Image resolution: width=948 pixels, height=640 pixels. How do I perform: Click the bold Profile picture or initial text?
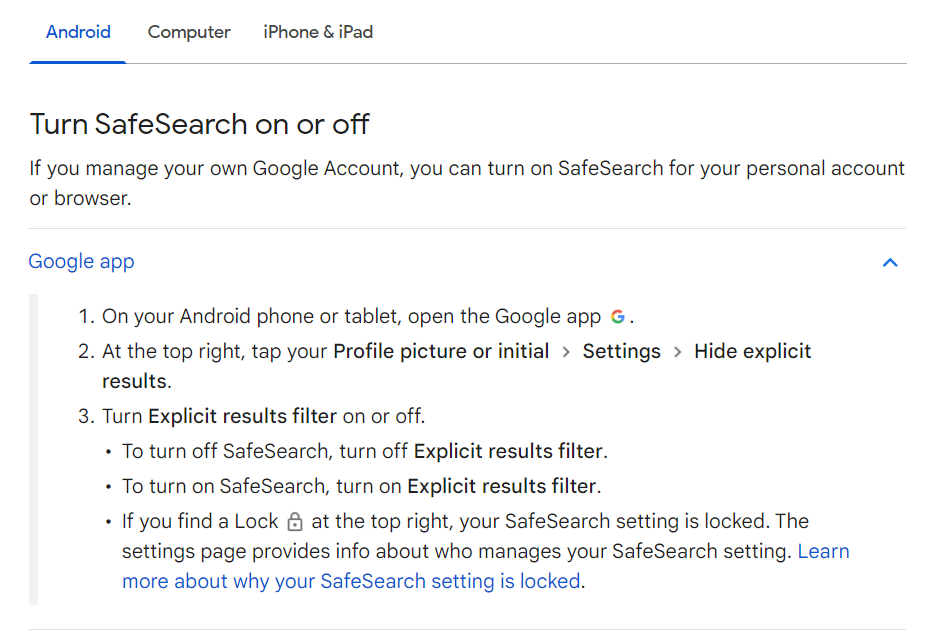point(441,351)
